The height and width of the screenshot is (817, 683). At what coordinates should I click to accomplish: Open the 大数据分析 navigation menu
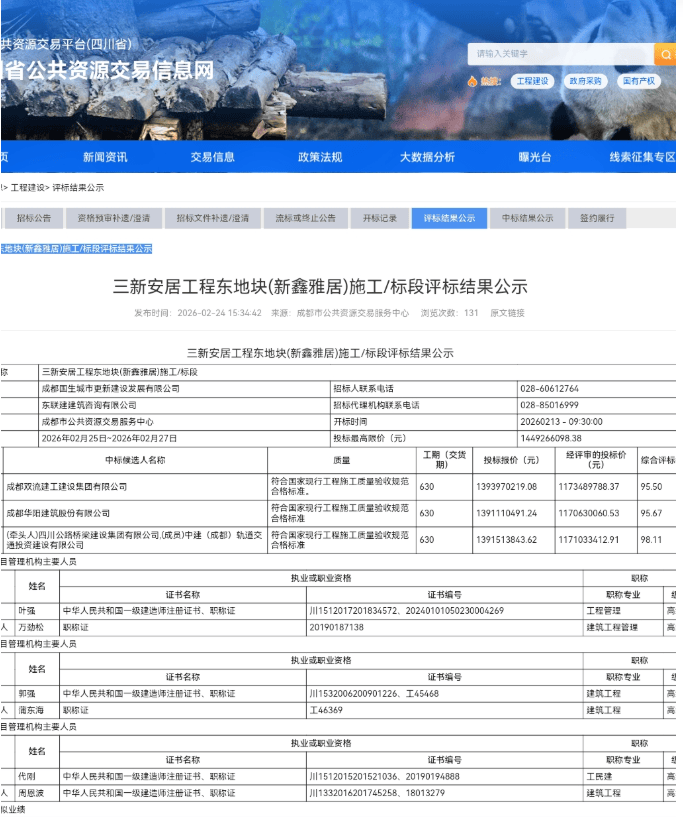(x=427, y=157)
